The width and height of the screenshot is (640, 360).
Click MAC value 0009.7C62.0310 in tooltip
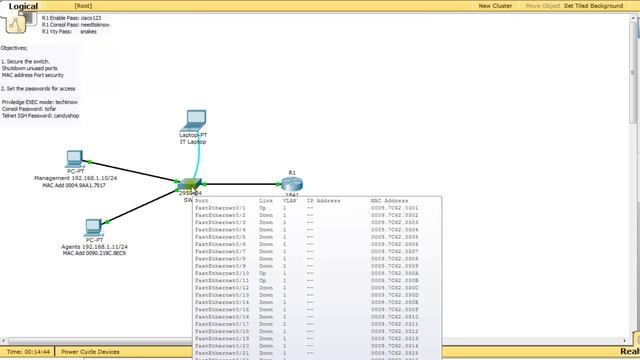coord(395,317)
